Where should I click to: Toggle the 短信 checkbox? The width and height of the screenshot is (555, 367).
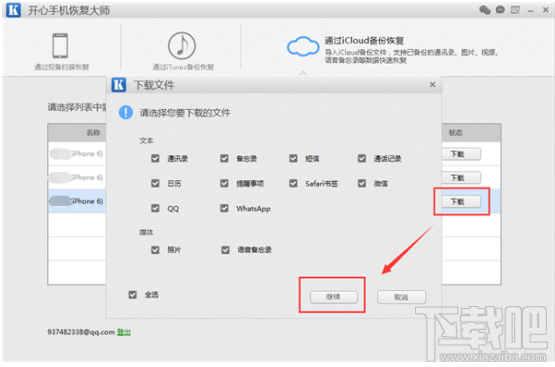(x=293, y=158)
